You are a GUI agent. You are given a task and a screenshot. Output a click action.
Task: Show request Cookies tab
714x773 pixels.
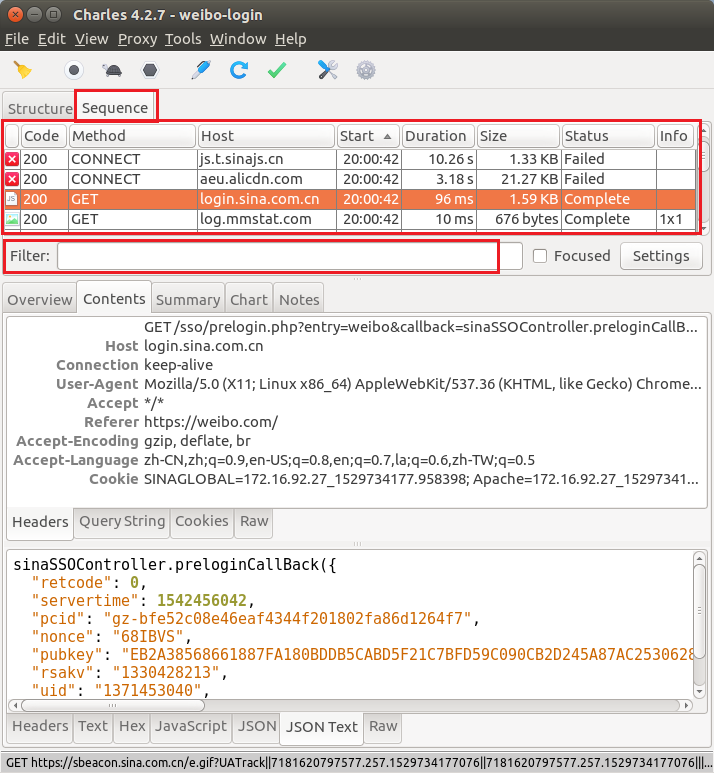click(202, 521)
